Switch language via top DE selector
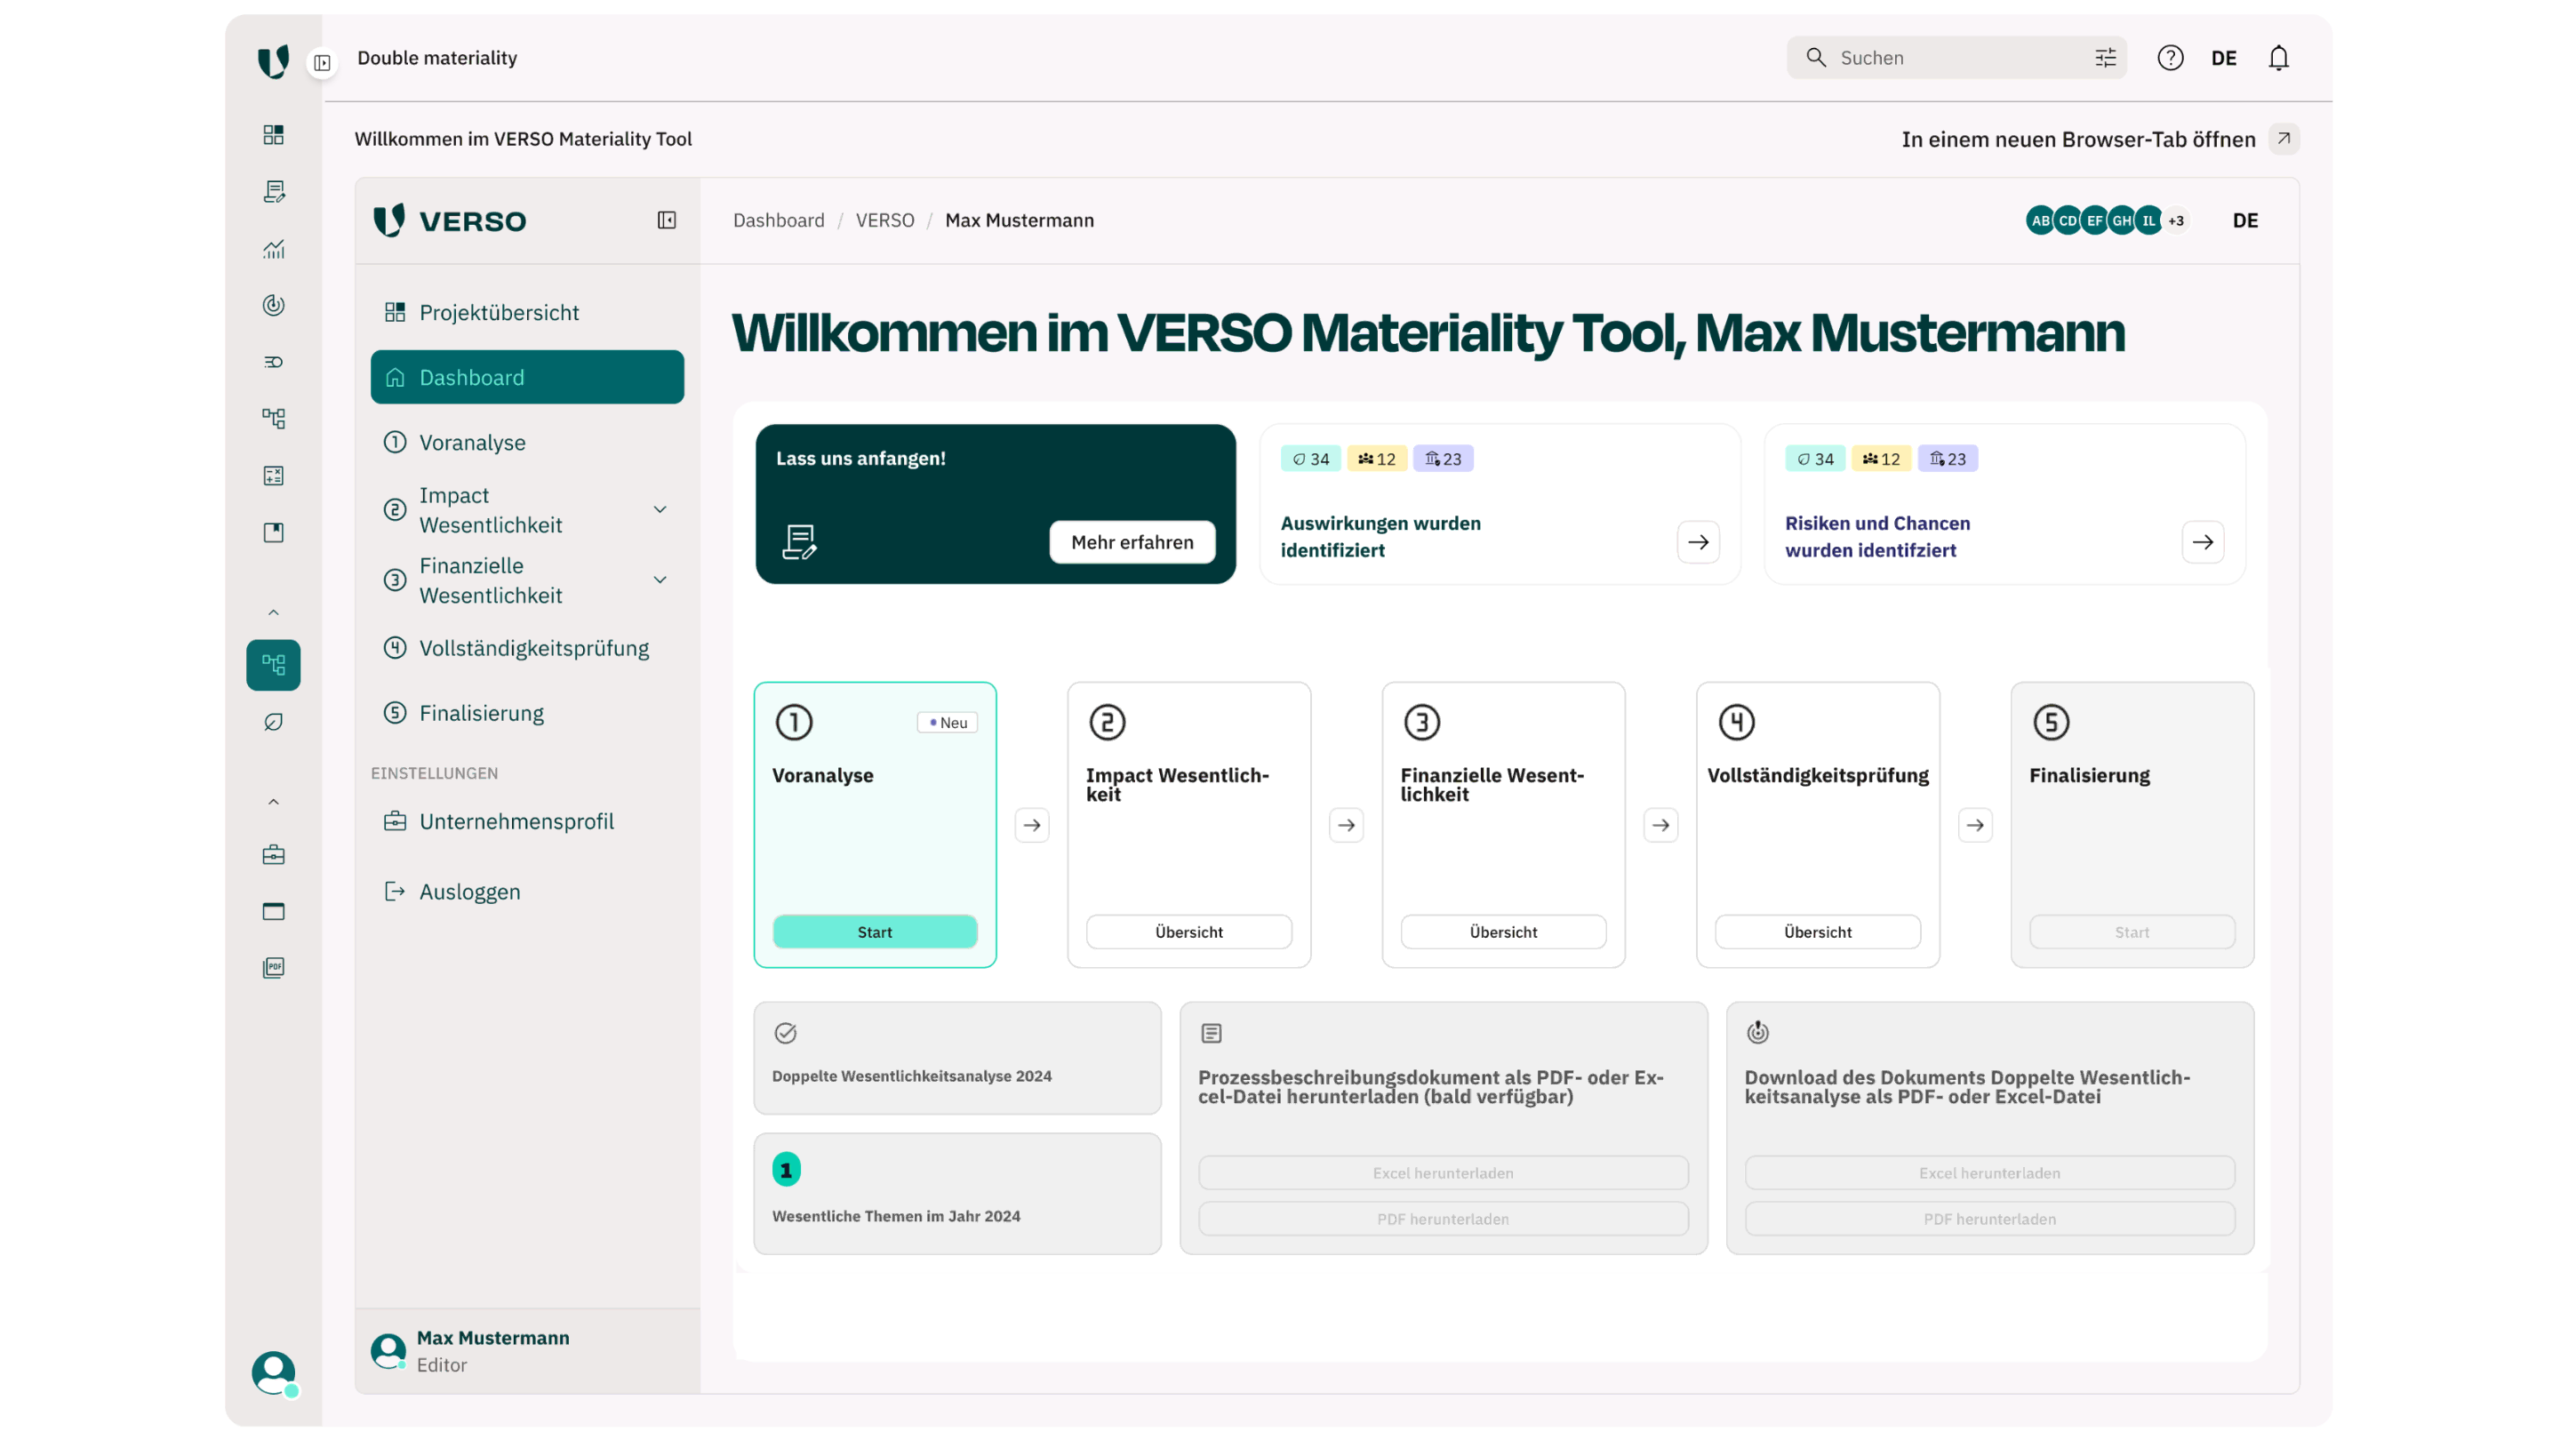 pyautogui.click(x=2223, y=58)
